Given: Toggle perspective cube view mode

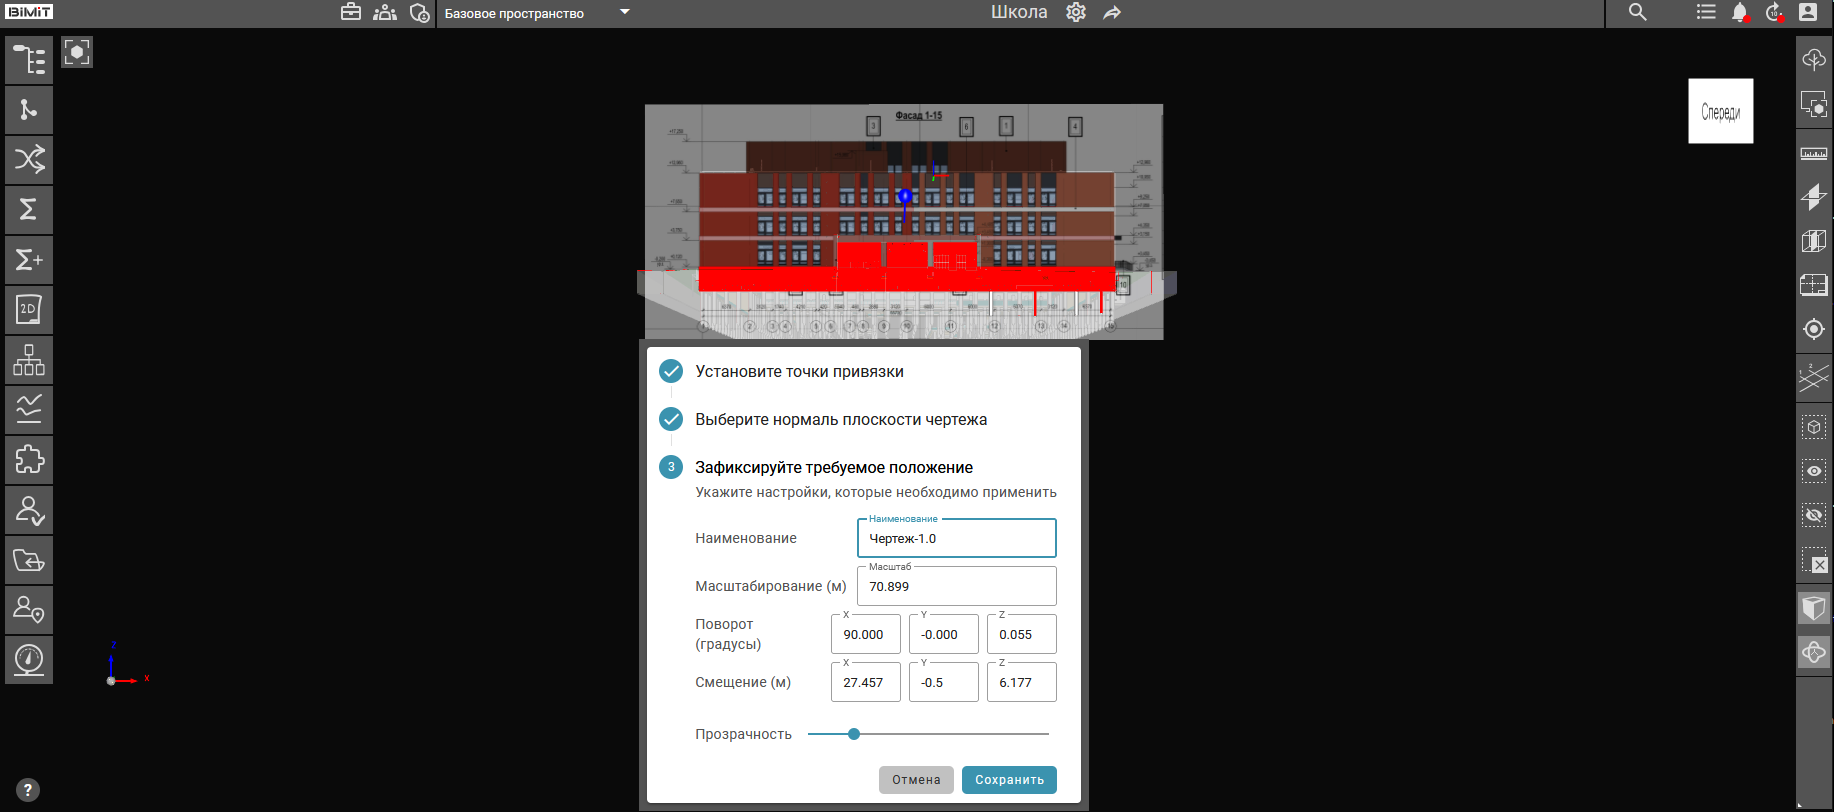Looking at the screenshot, I should coord(1813,608).
